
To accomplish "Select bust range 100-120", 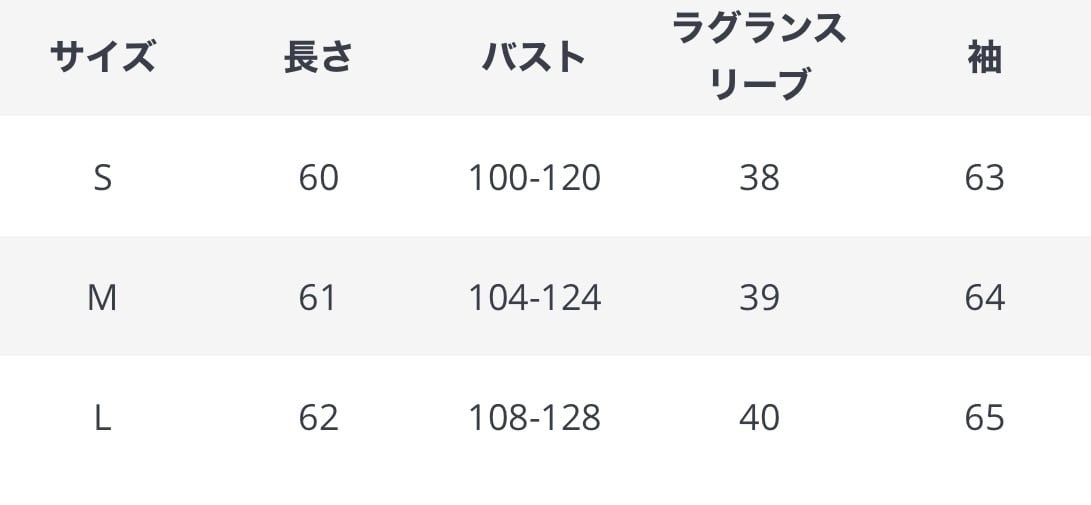I will tap(534, 177).
